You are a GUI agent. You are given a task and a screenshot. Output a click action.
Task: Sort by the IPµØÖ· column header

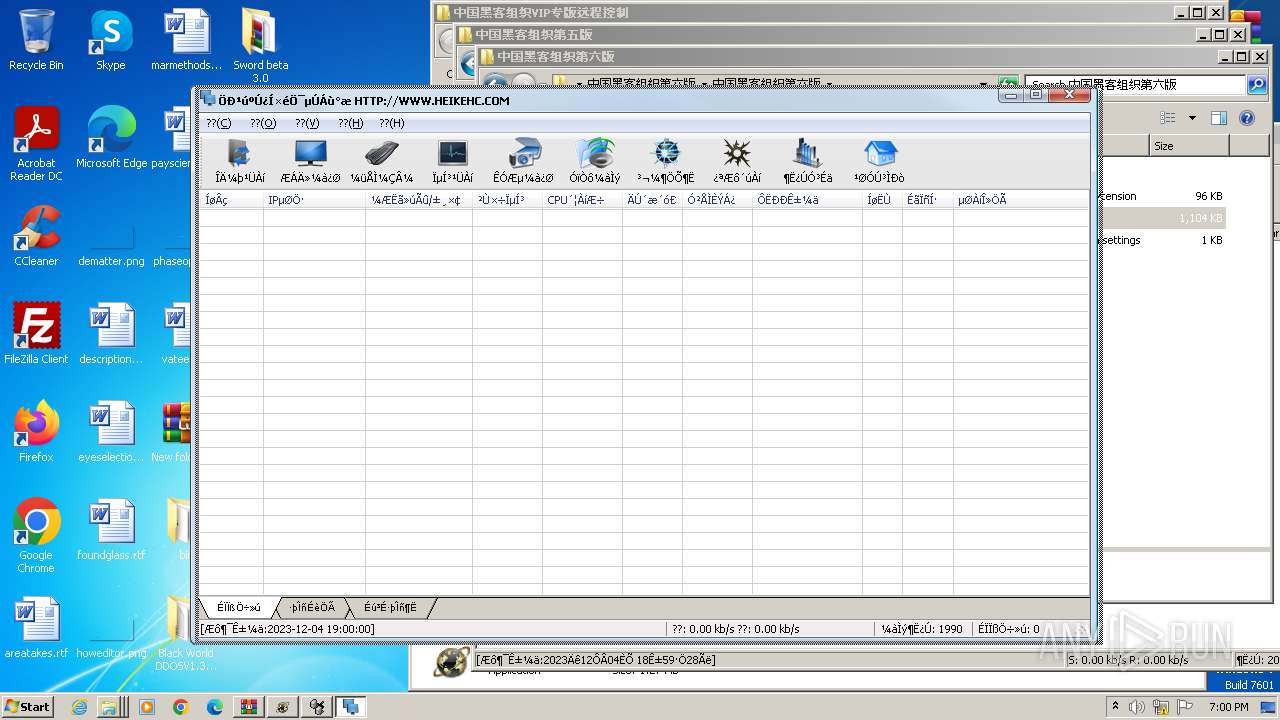(314, 200)
